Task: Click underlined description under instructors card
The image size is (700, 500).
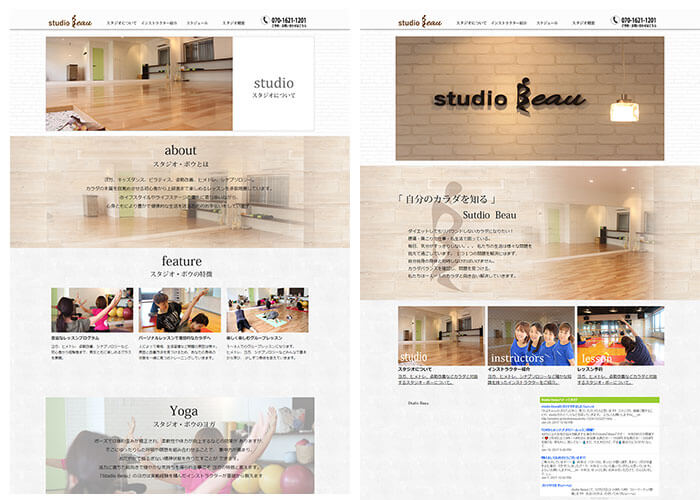Action: point(529,379)
